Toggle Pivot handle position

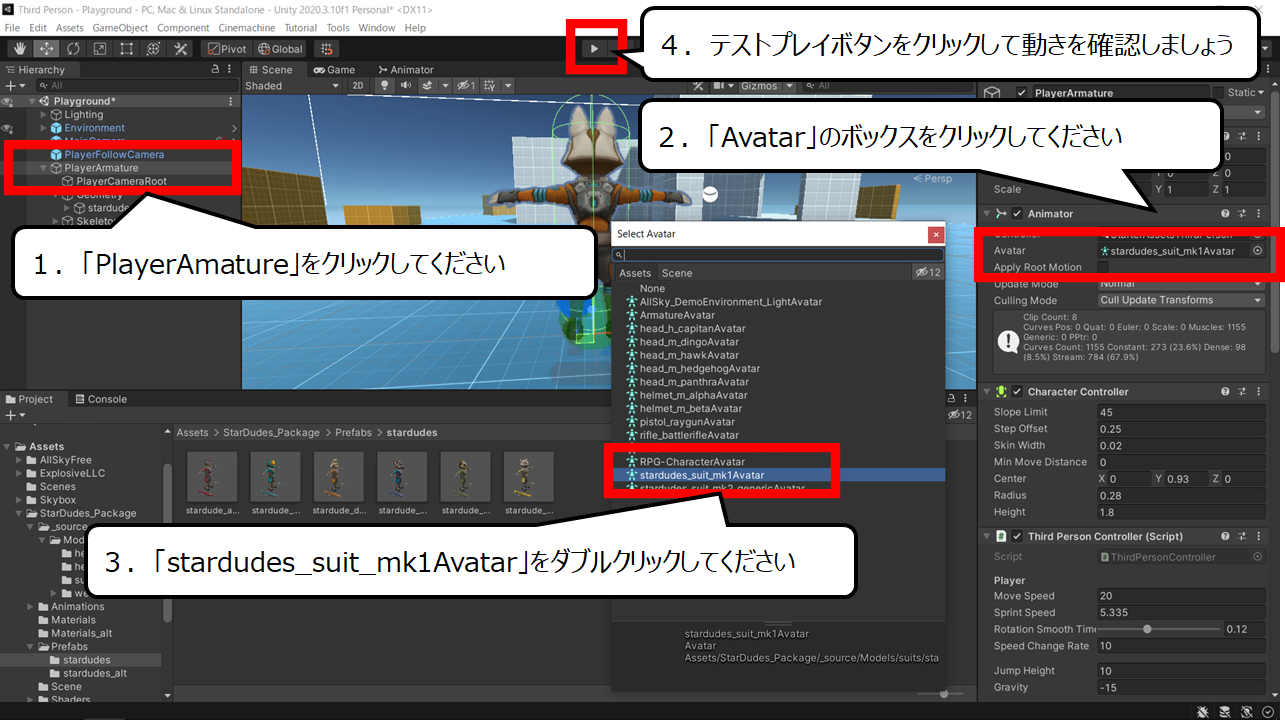click(226, 48)
